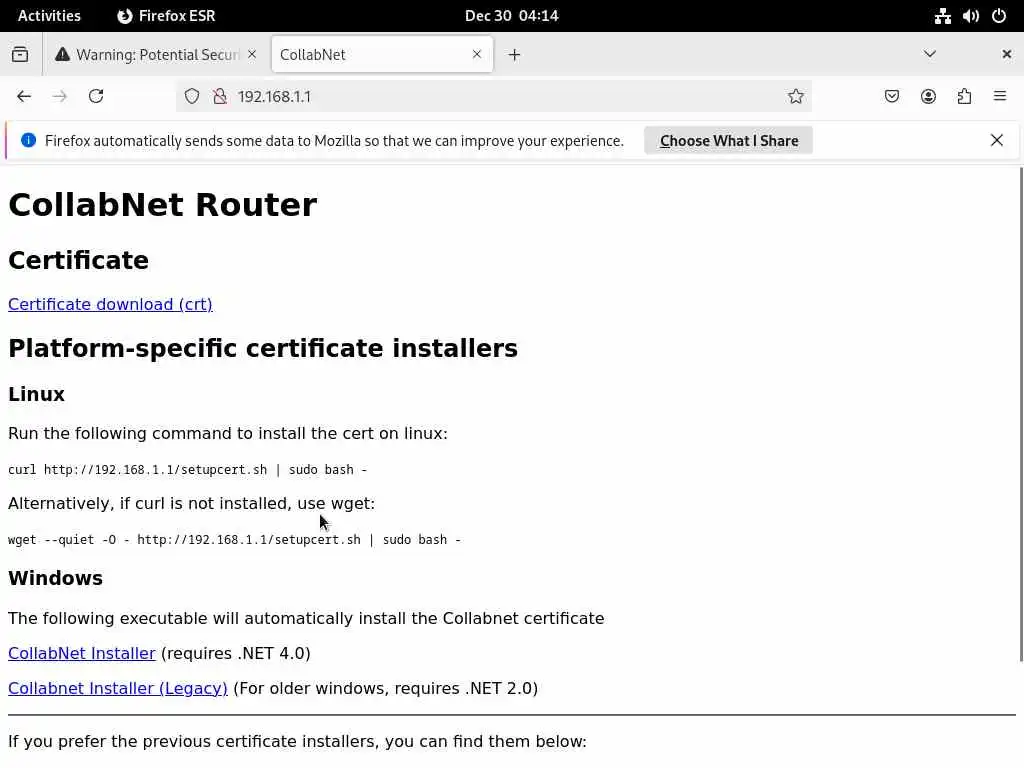1024x768 pixels.
Task: Open Save to Pocket icon
Action: (892, 97)
